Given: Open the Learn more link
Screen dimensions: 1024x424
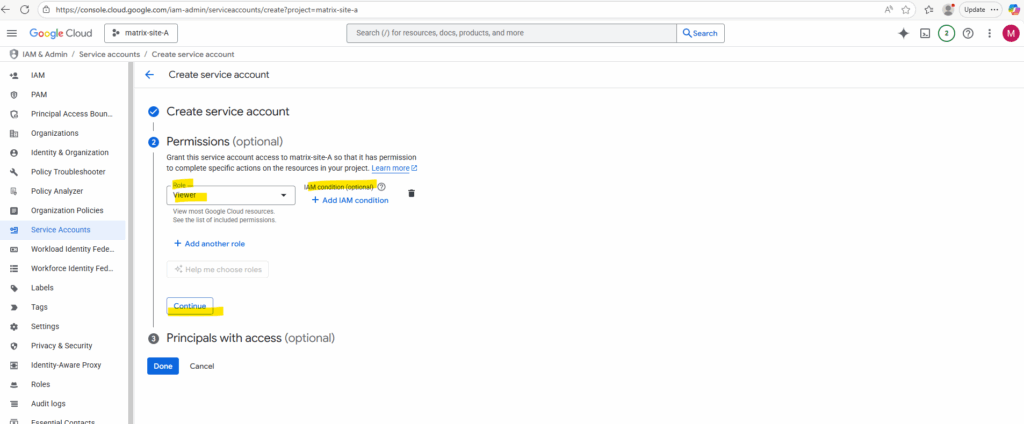Looking at the screenshot, I should coord(394,168).
